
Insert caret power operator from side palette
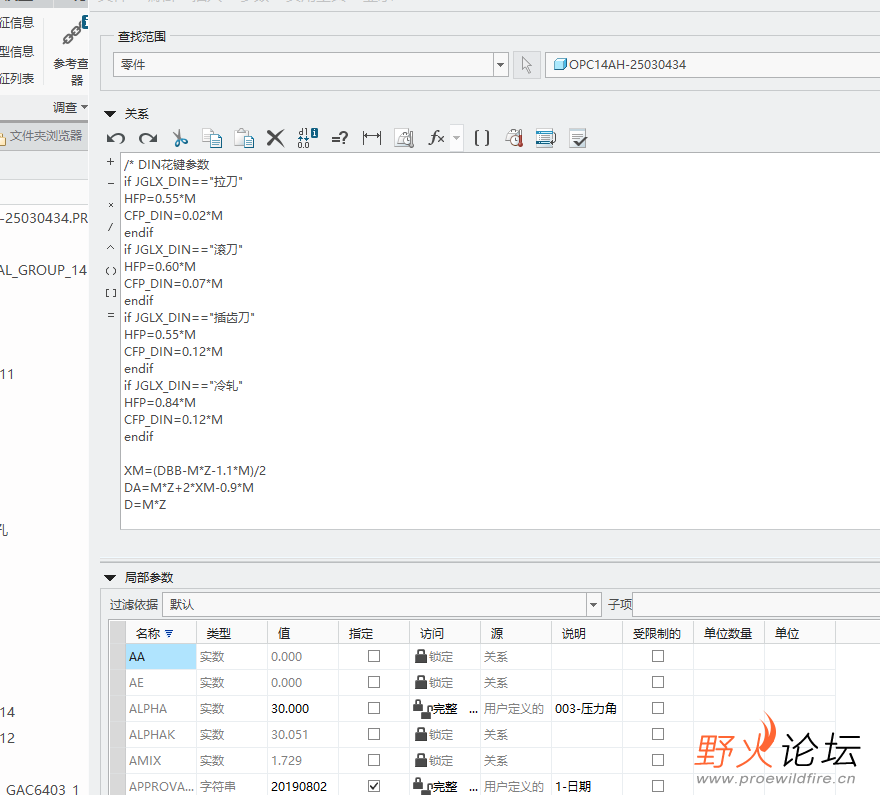point(111,247)
